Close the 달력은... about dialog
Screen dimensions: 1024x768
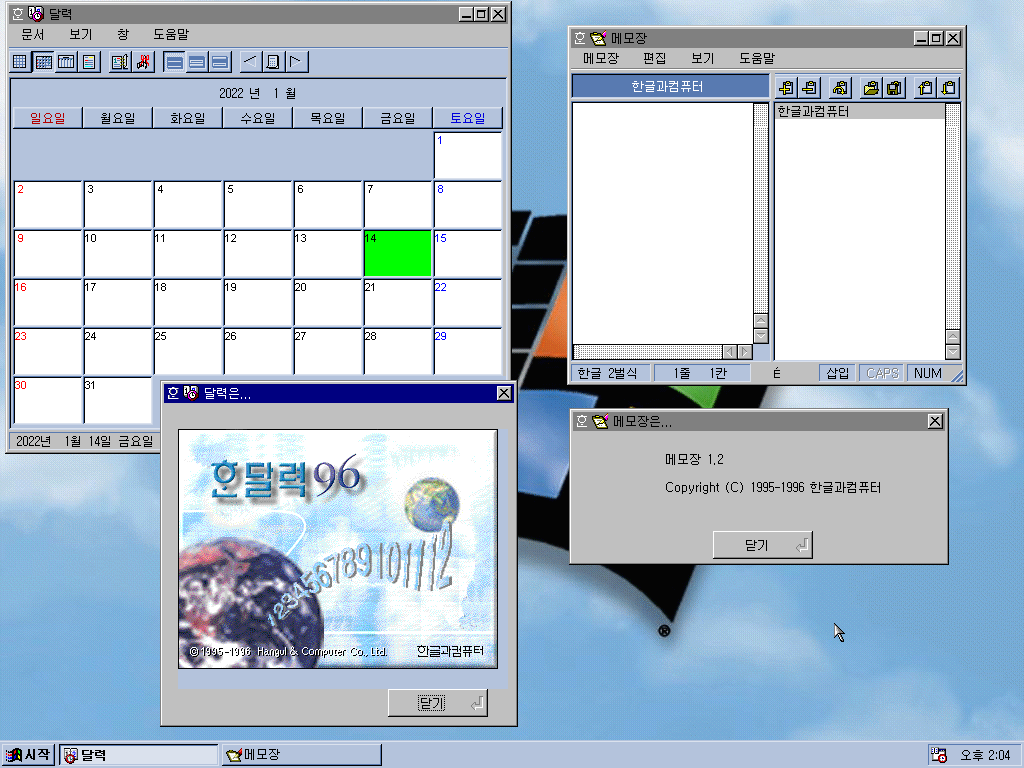click(x=504, y=393)
